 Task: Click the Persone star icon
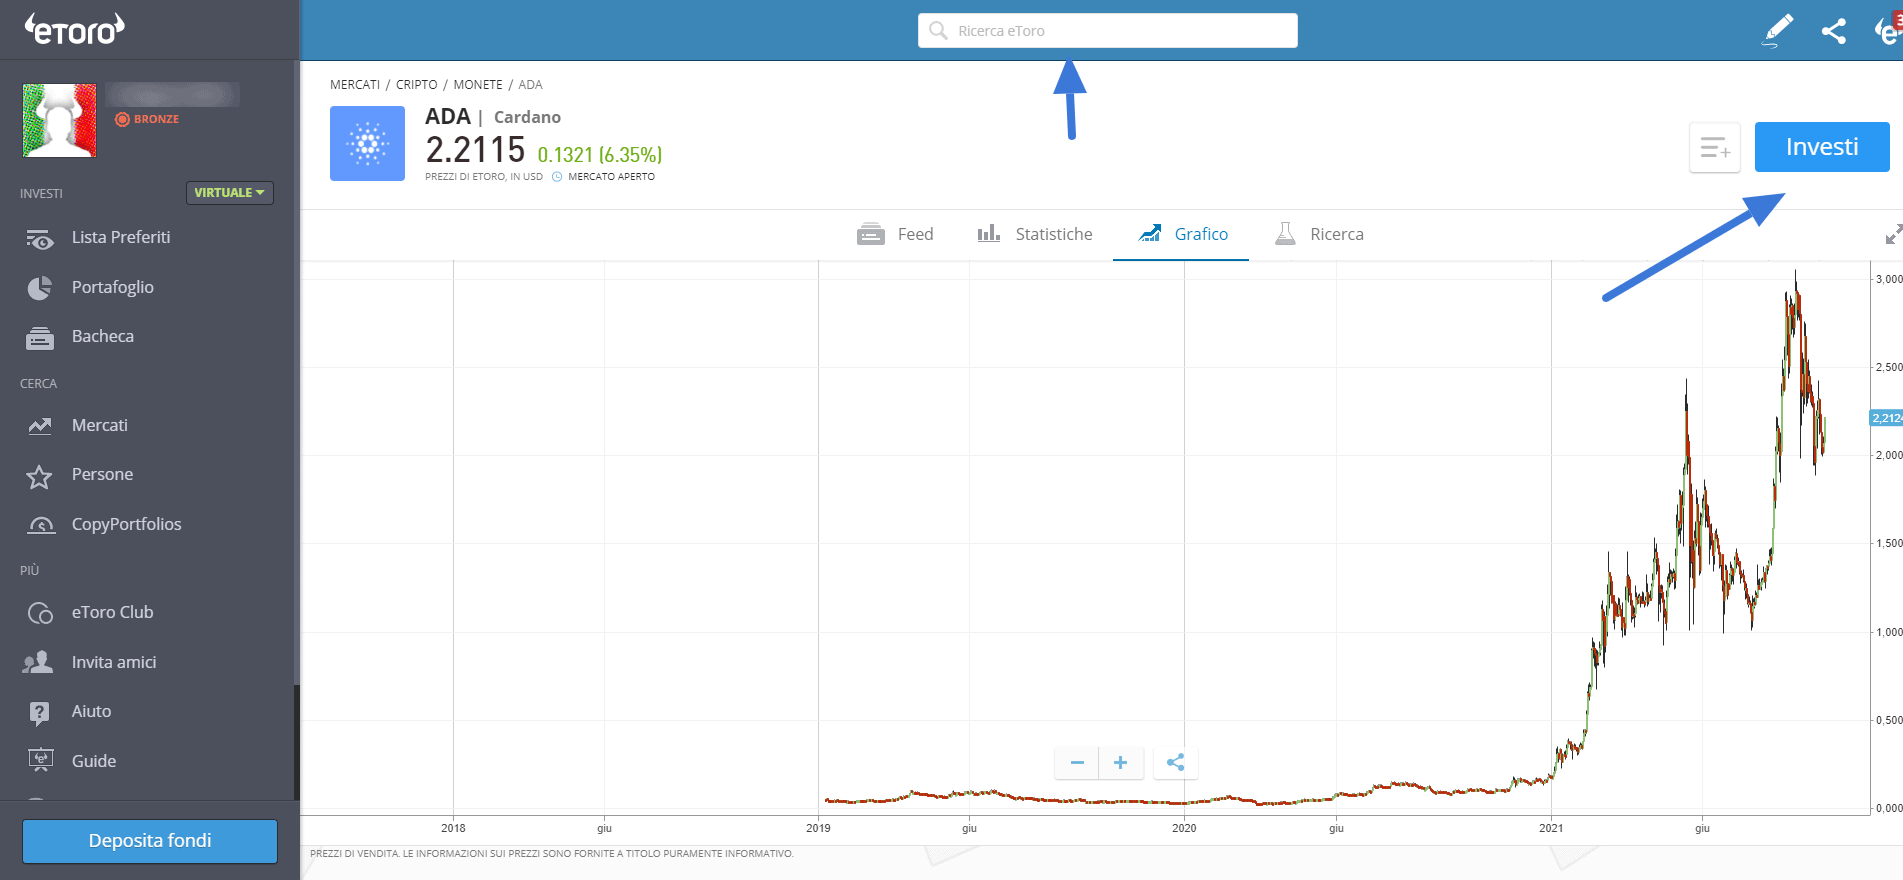click(39, 476)
